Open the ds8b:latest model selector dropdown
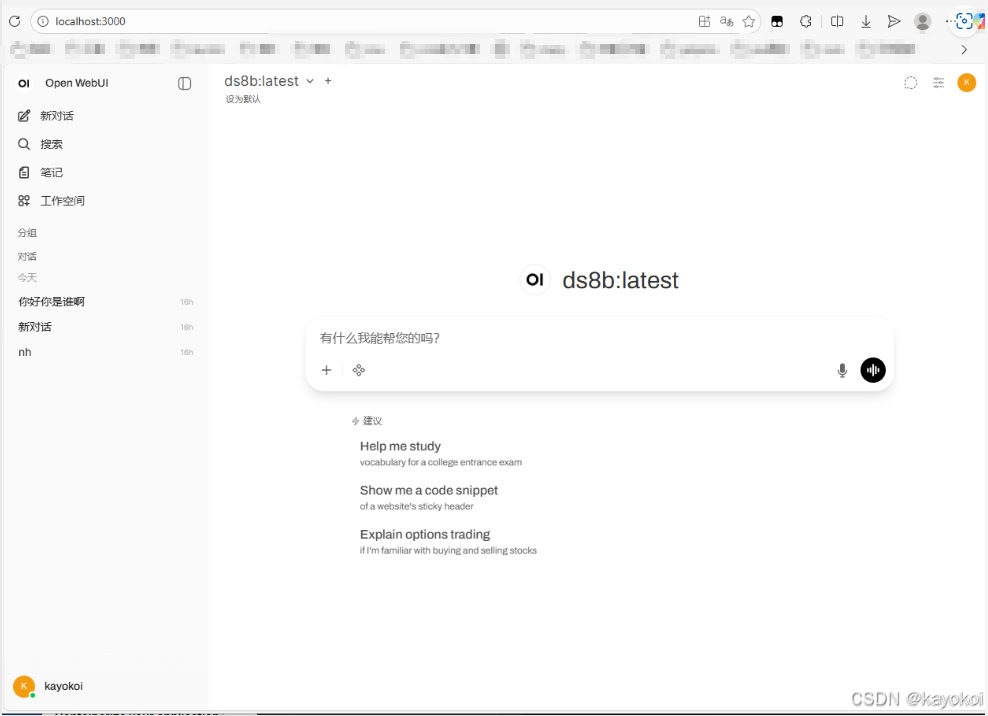The width and height of the screenshot is (988, 716). pyautogui.click(x=269, y=81)
